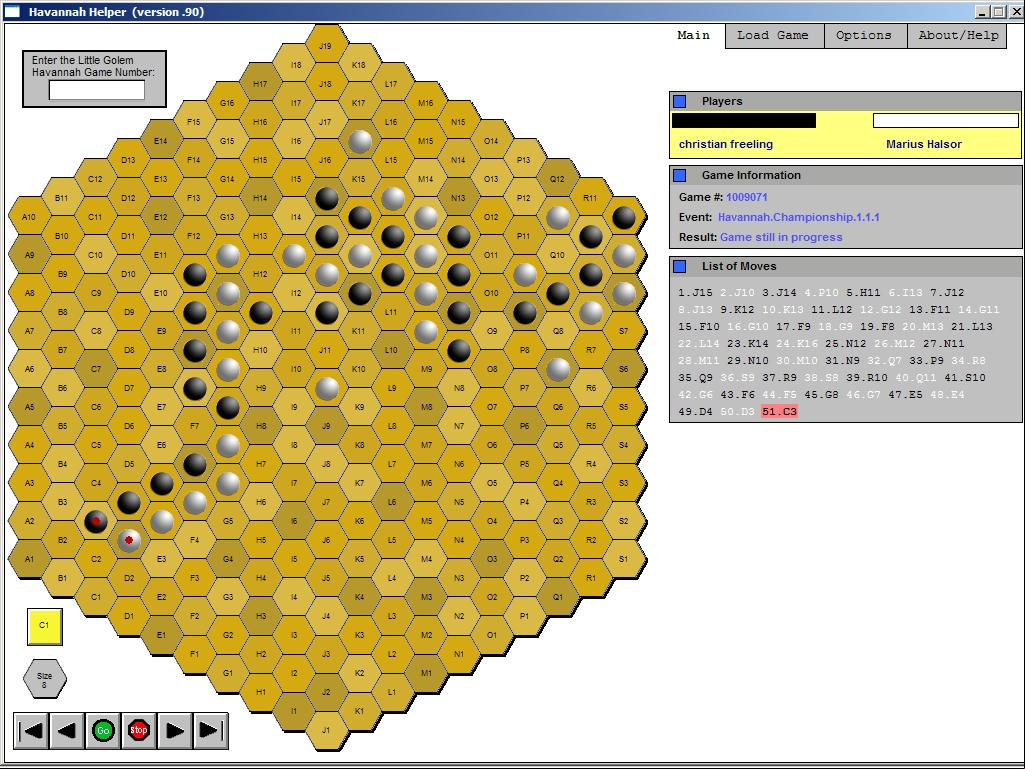1025x769 pixels.
Task: Select move 41.S10 in the move list
Action: (x=965, y=378)
